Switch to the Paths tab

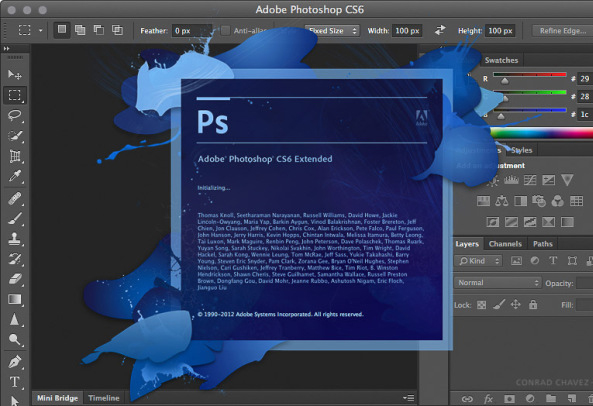pos(543,244)
